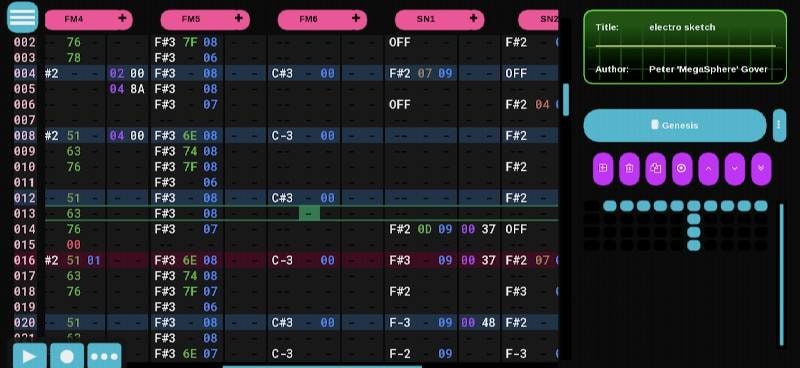The image size is (800, 368).
Task: Click the 8A effect value in row 005
Action: [x=138, y=89]
